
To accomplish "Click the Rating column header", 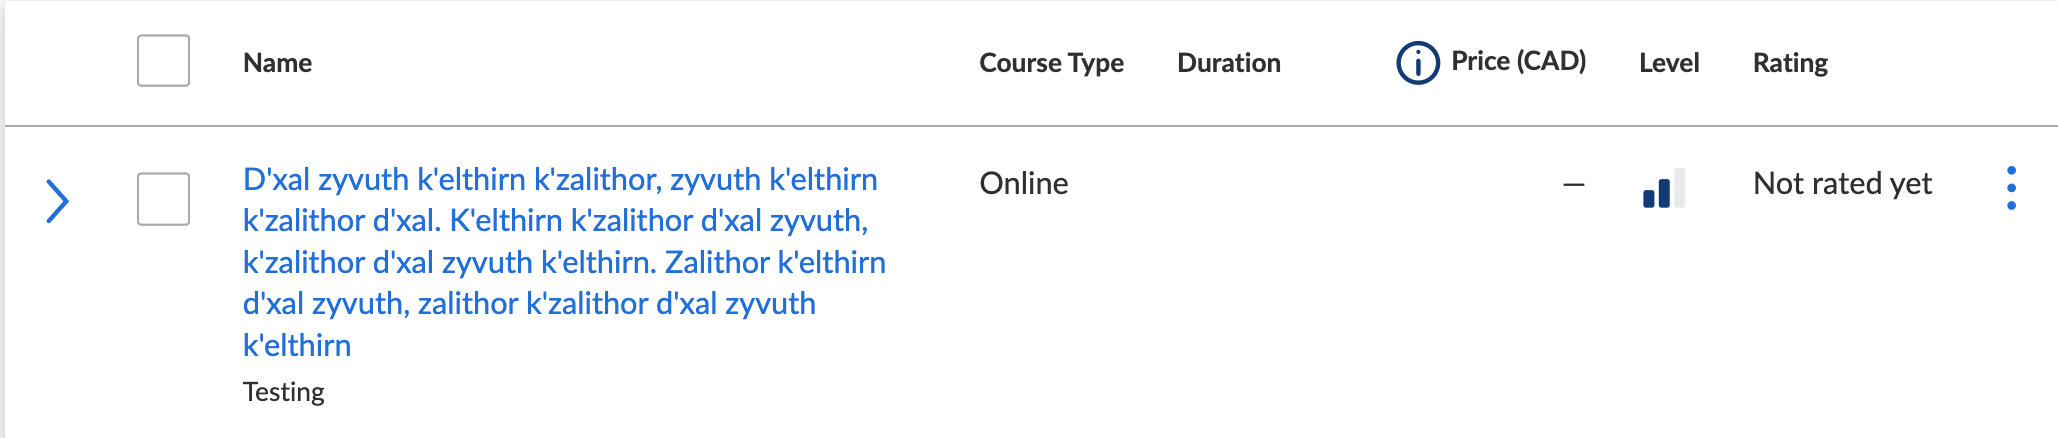I will (1790, 63).
